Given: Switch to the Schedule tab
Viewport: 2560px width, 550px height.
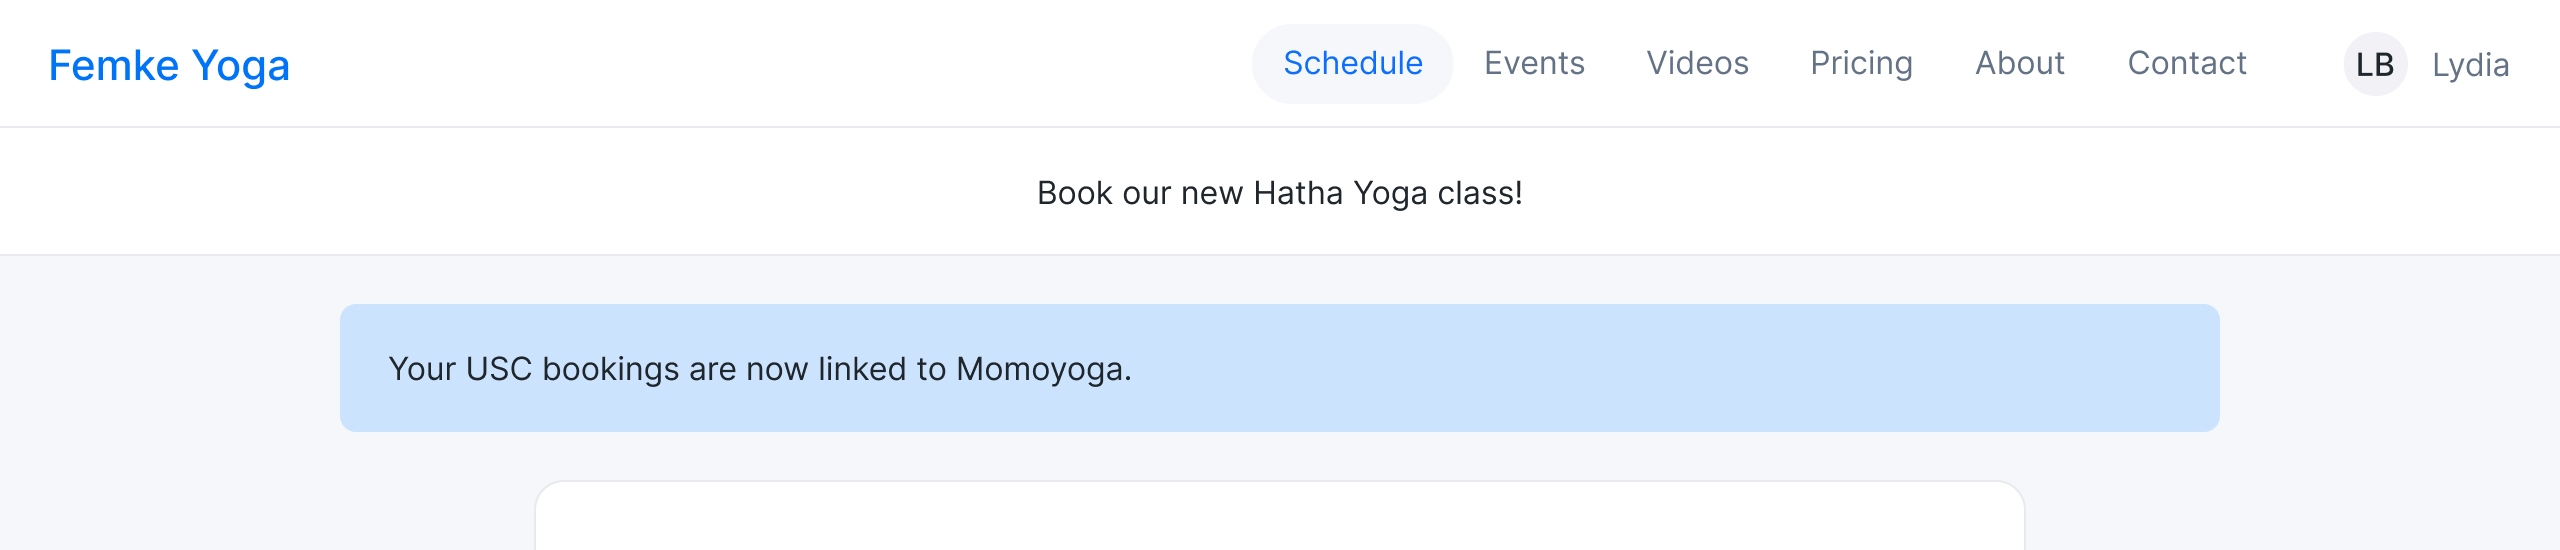Looking at the screenshot, I should coord(1352,63).
